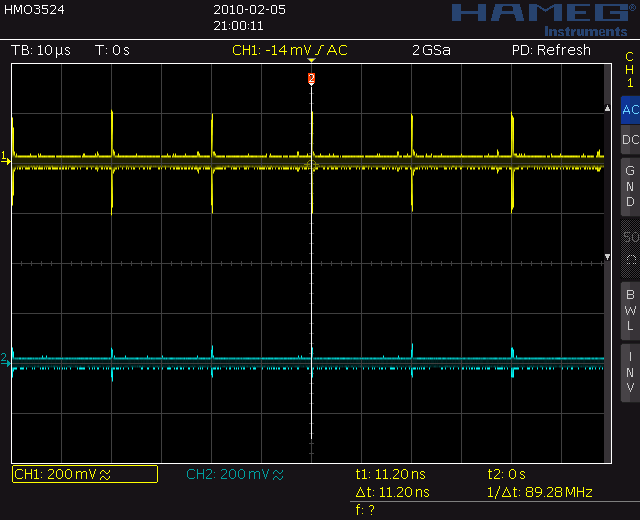
Task: Click the channel 2 ground level indicator
Action: coord(5,360)
